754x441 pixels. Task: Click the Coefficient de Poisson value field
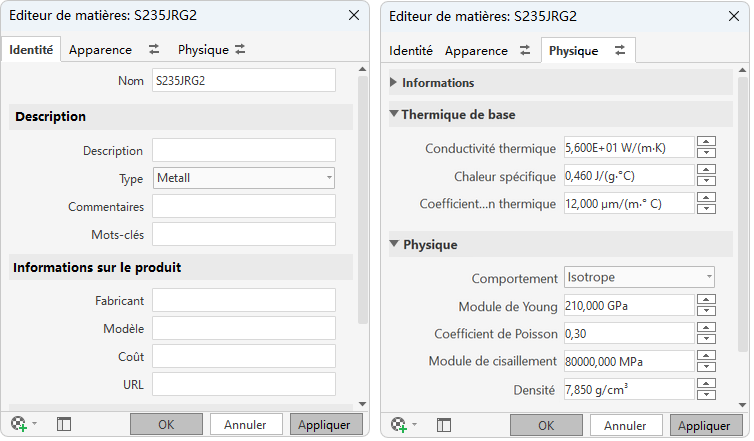629,333
